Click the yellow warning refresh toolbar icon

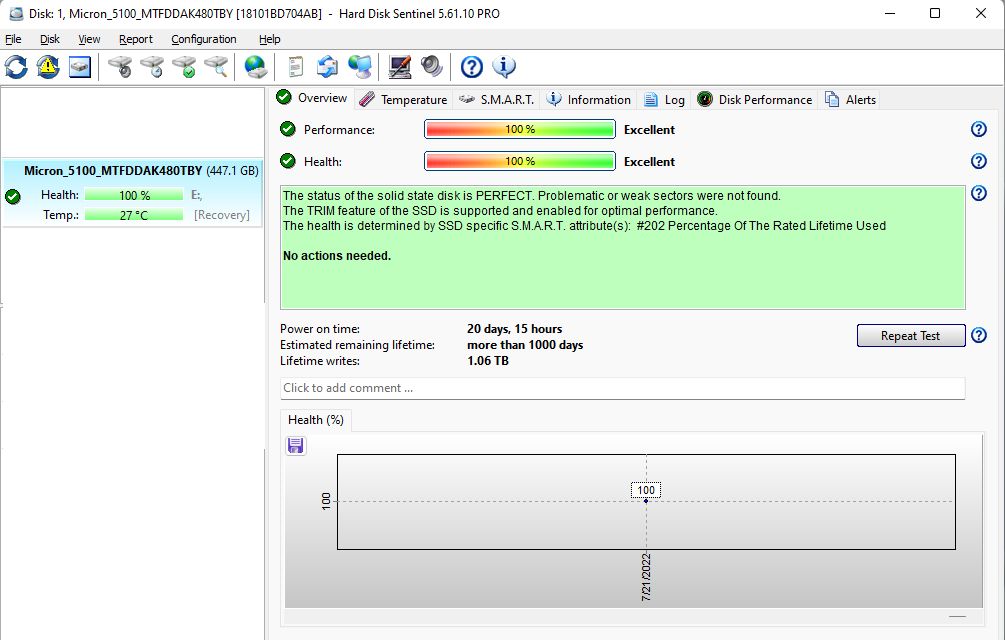(48, 67)
